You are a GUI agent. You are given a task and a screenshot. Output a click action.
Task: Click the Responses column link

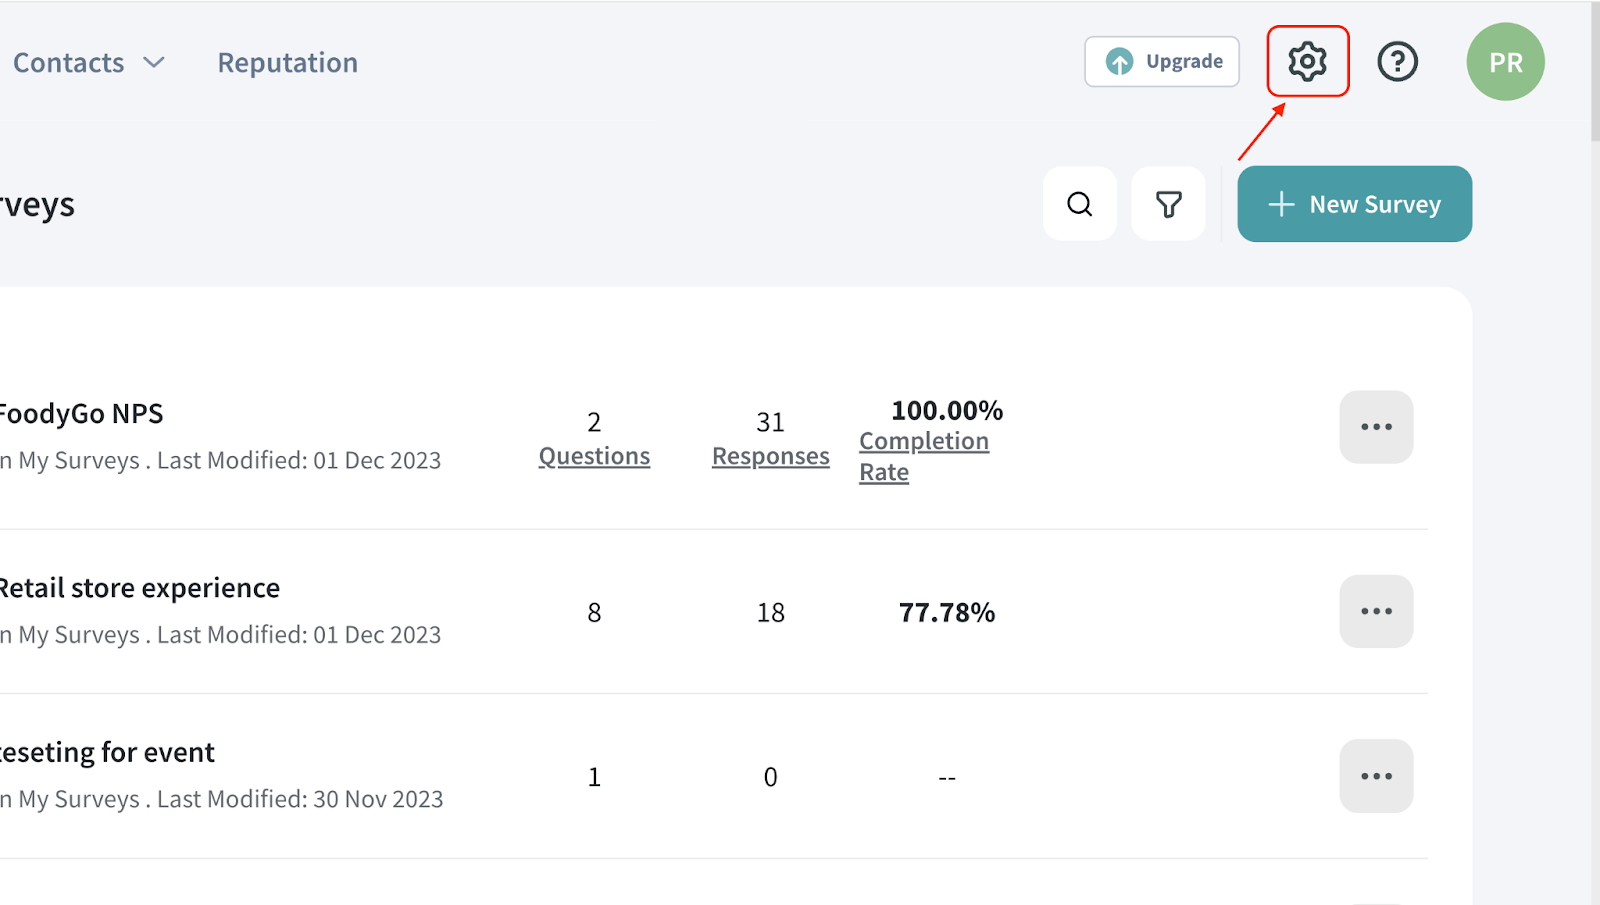click(770, 456)
